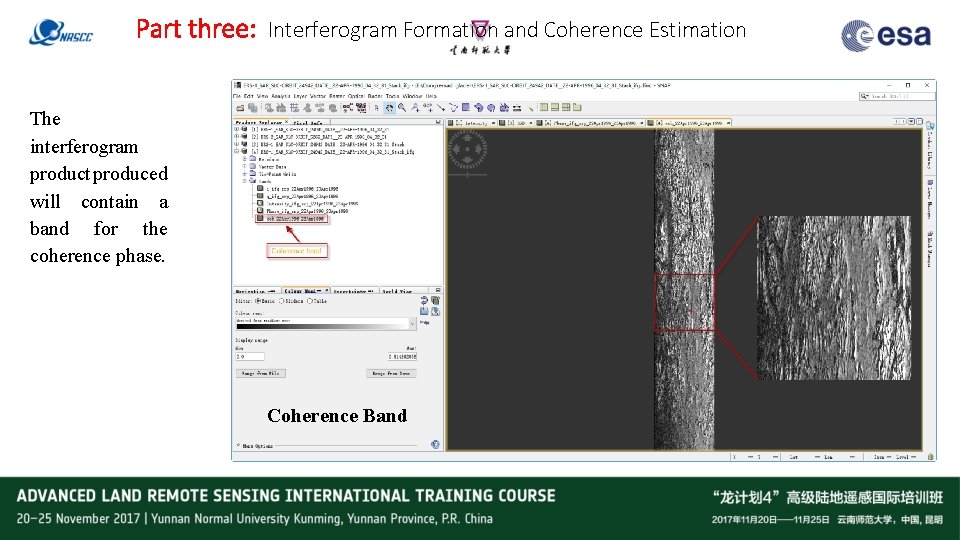Switch to the Navigation tab
Screen dimensions: 960x540
pyautogui.click(x=255, y=291)
